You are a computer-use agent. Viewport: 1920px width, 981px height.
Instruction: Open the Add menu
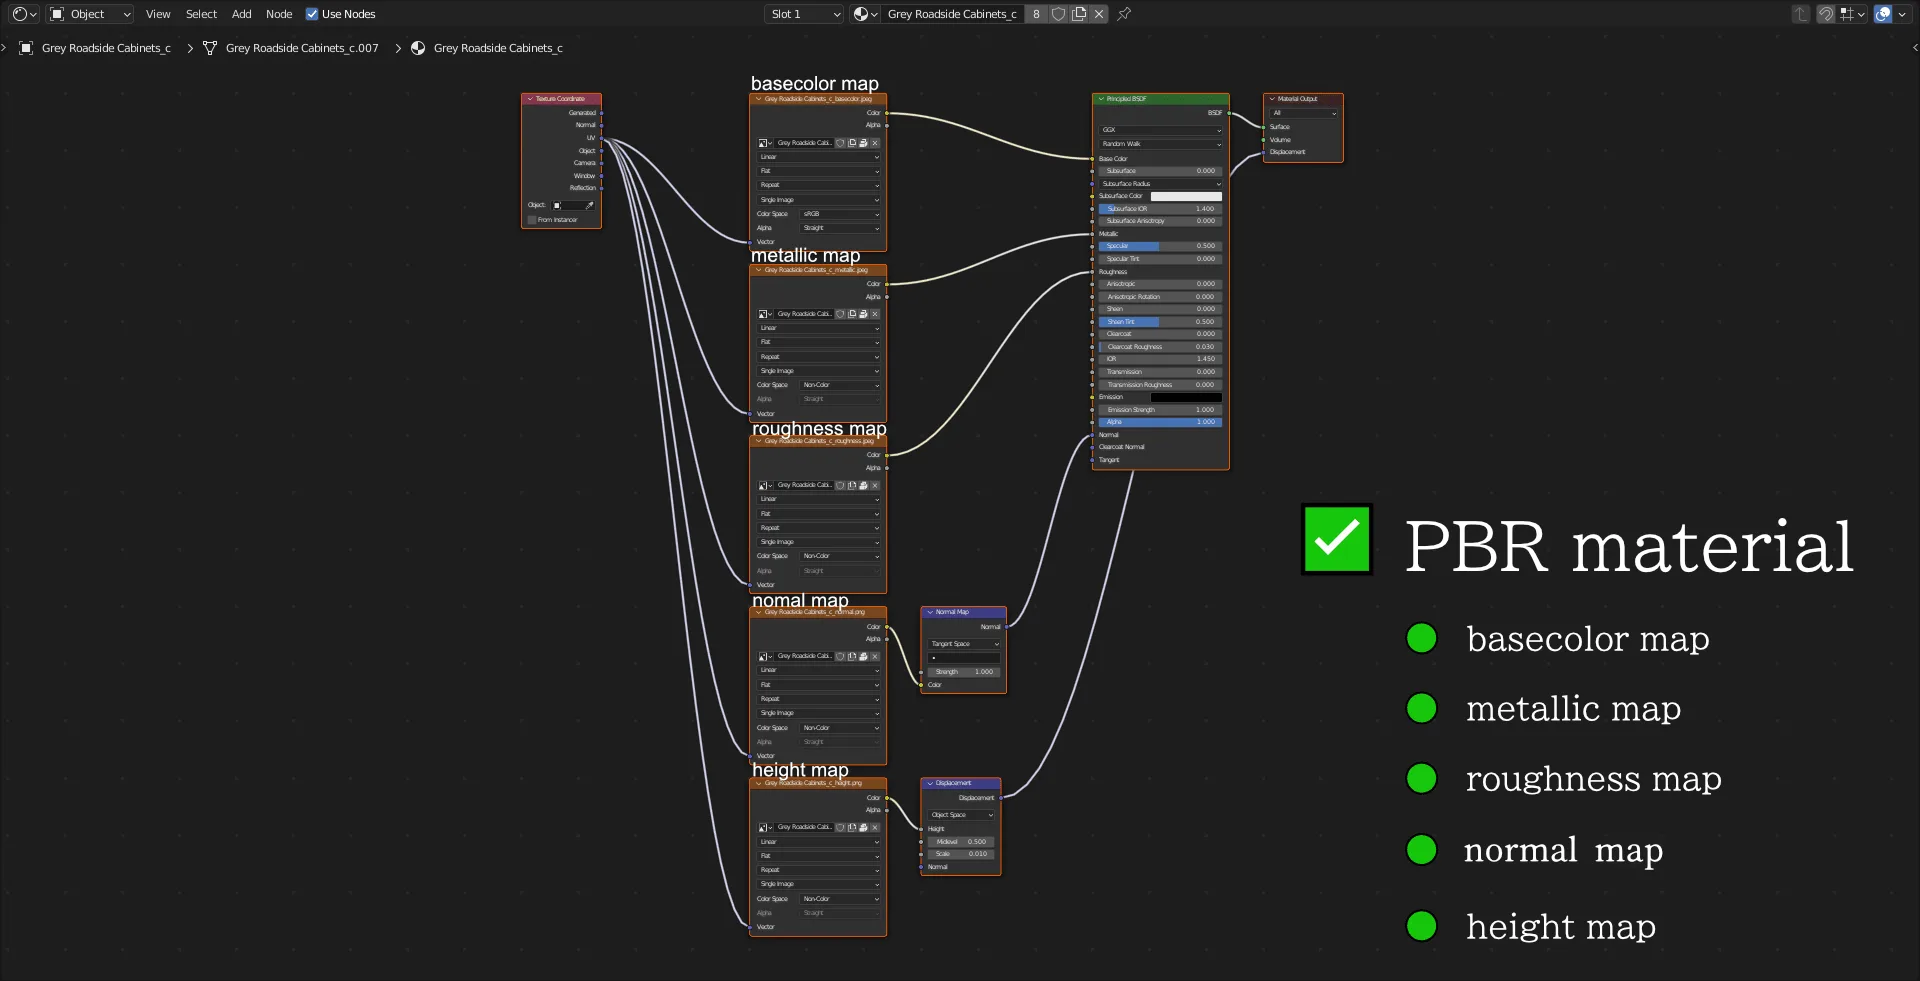point(242,14)
